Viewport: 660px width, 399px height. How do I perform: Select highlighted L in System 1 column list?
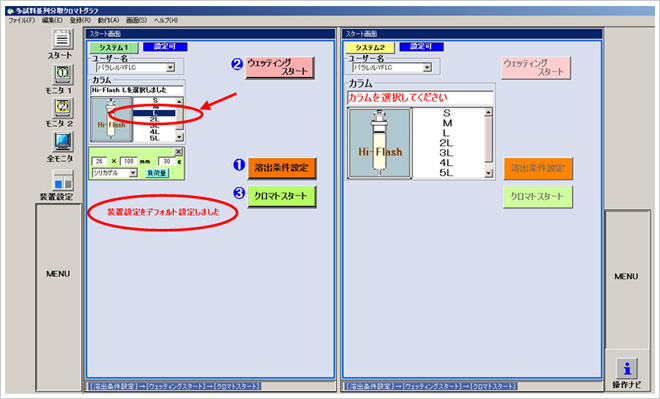(154, 113)
